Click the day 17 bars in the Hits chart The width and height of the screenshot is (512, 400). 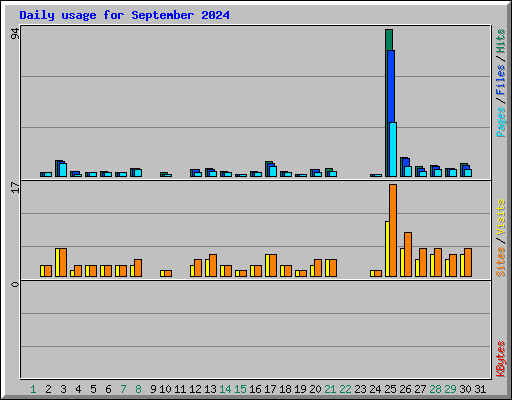click(x=271, y=169)
